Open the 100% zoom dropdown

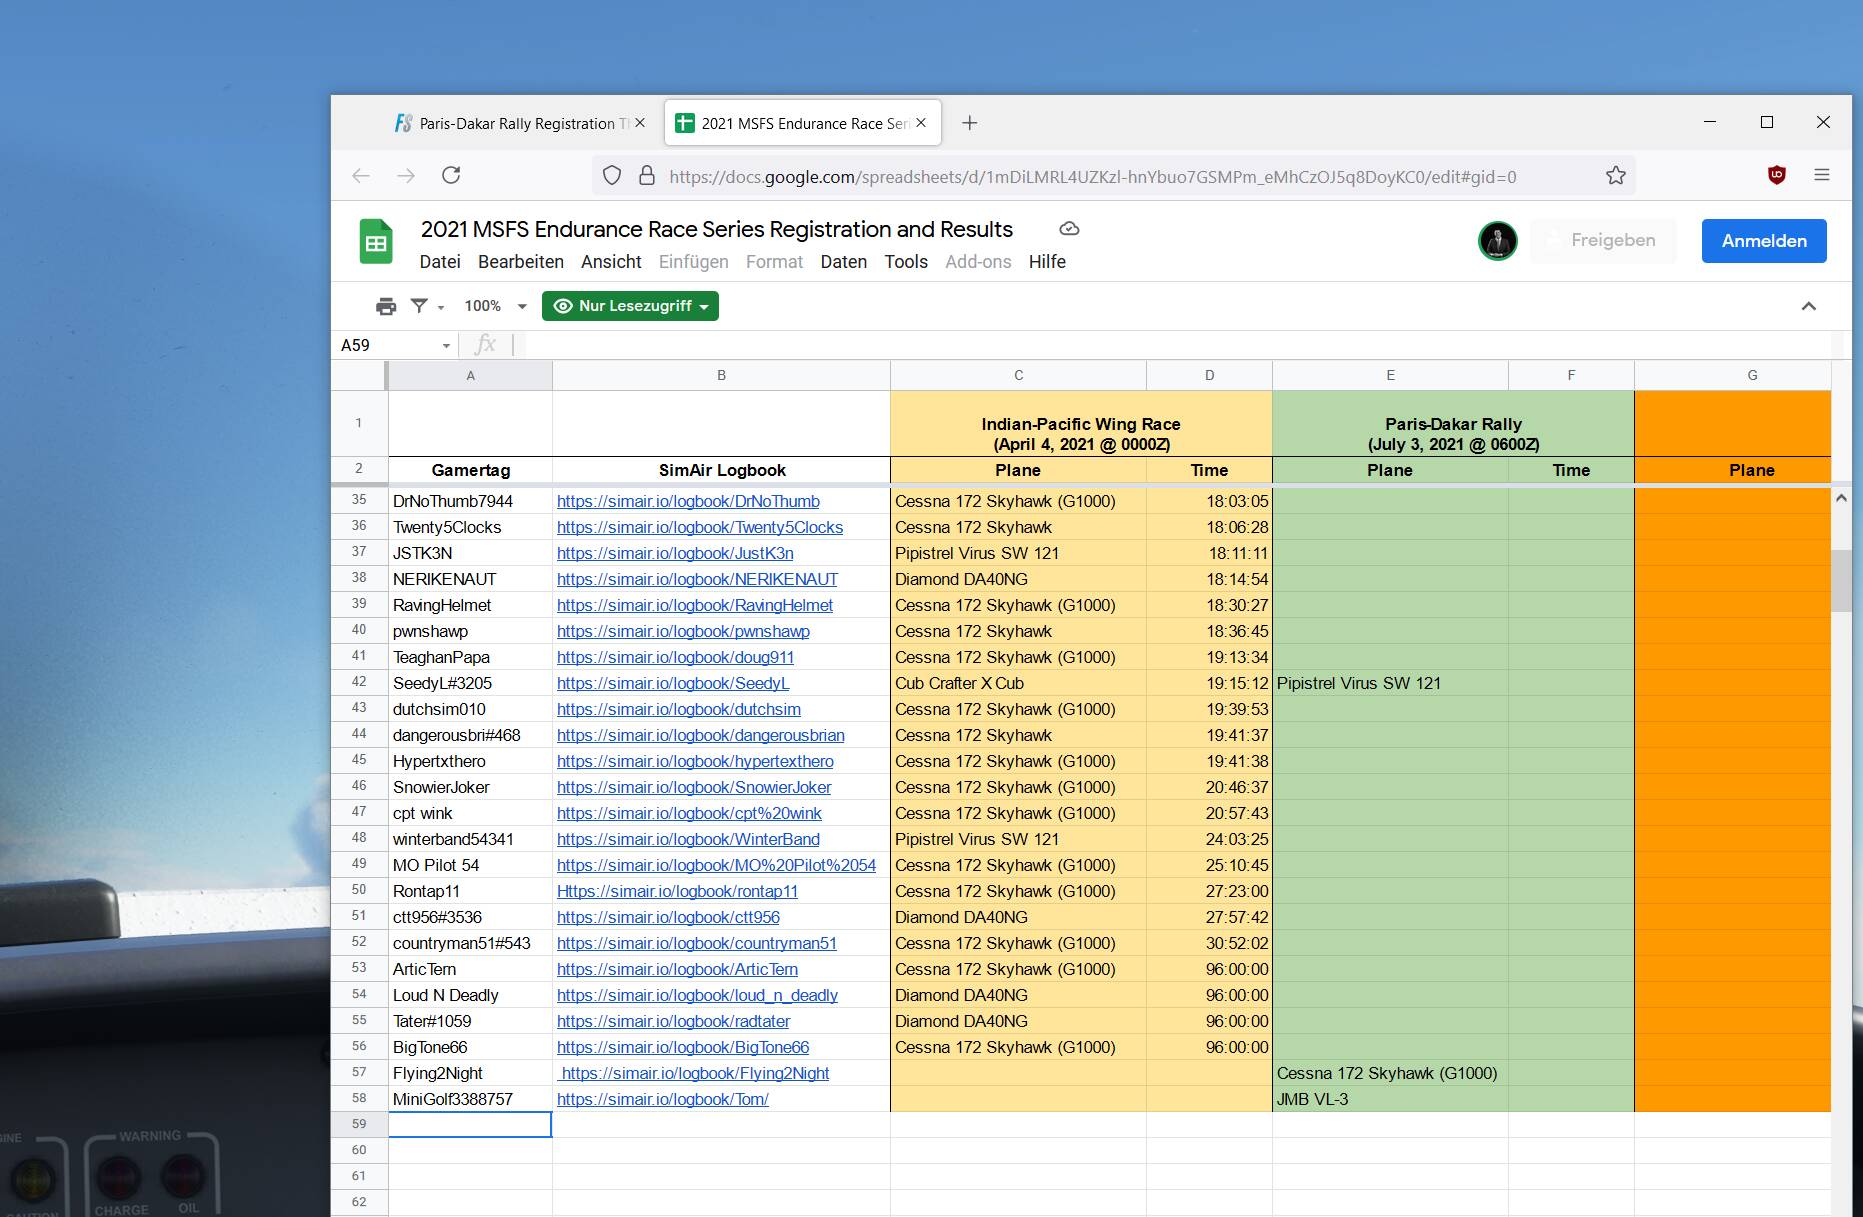(495, 306)
